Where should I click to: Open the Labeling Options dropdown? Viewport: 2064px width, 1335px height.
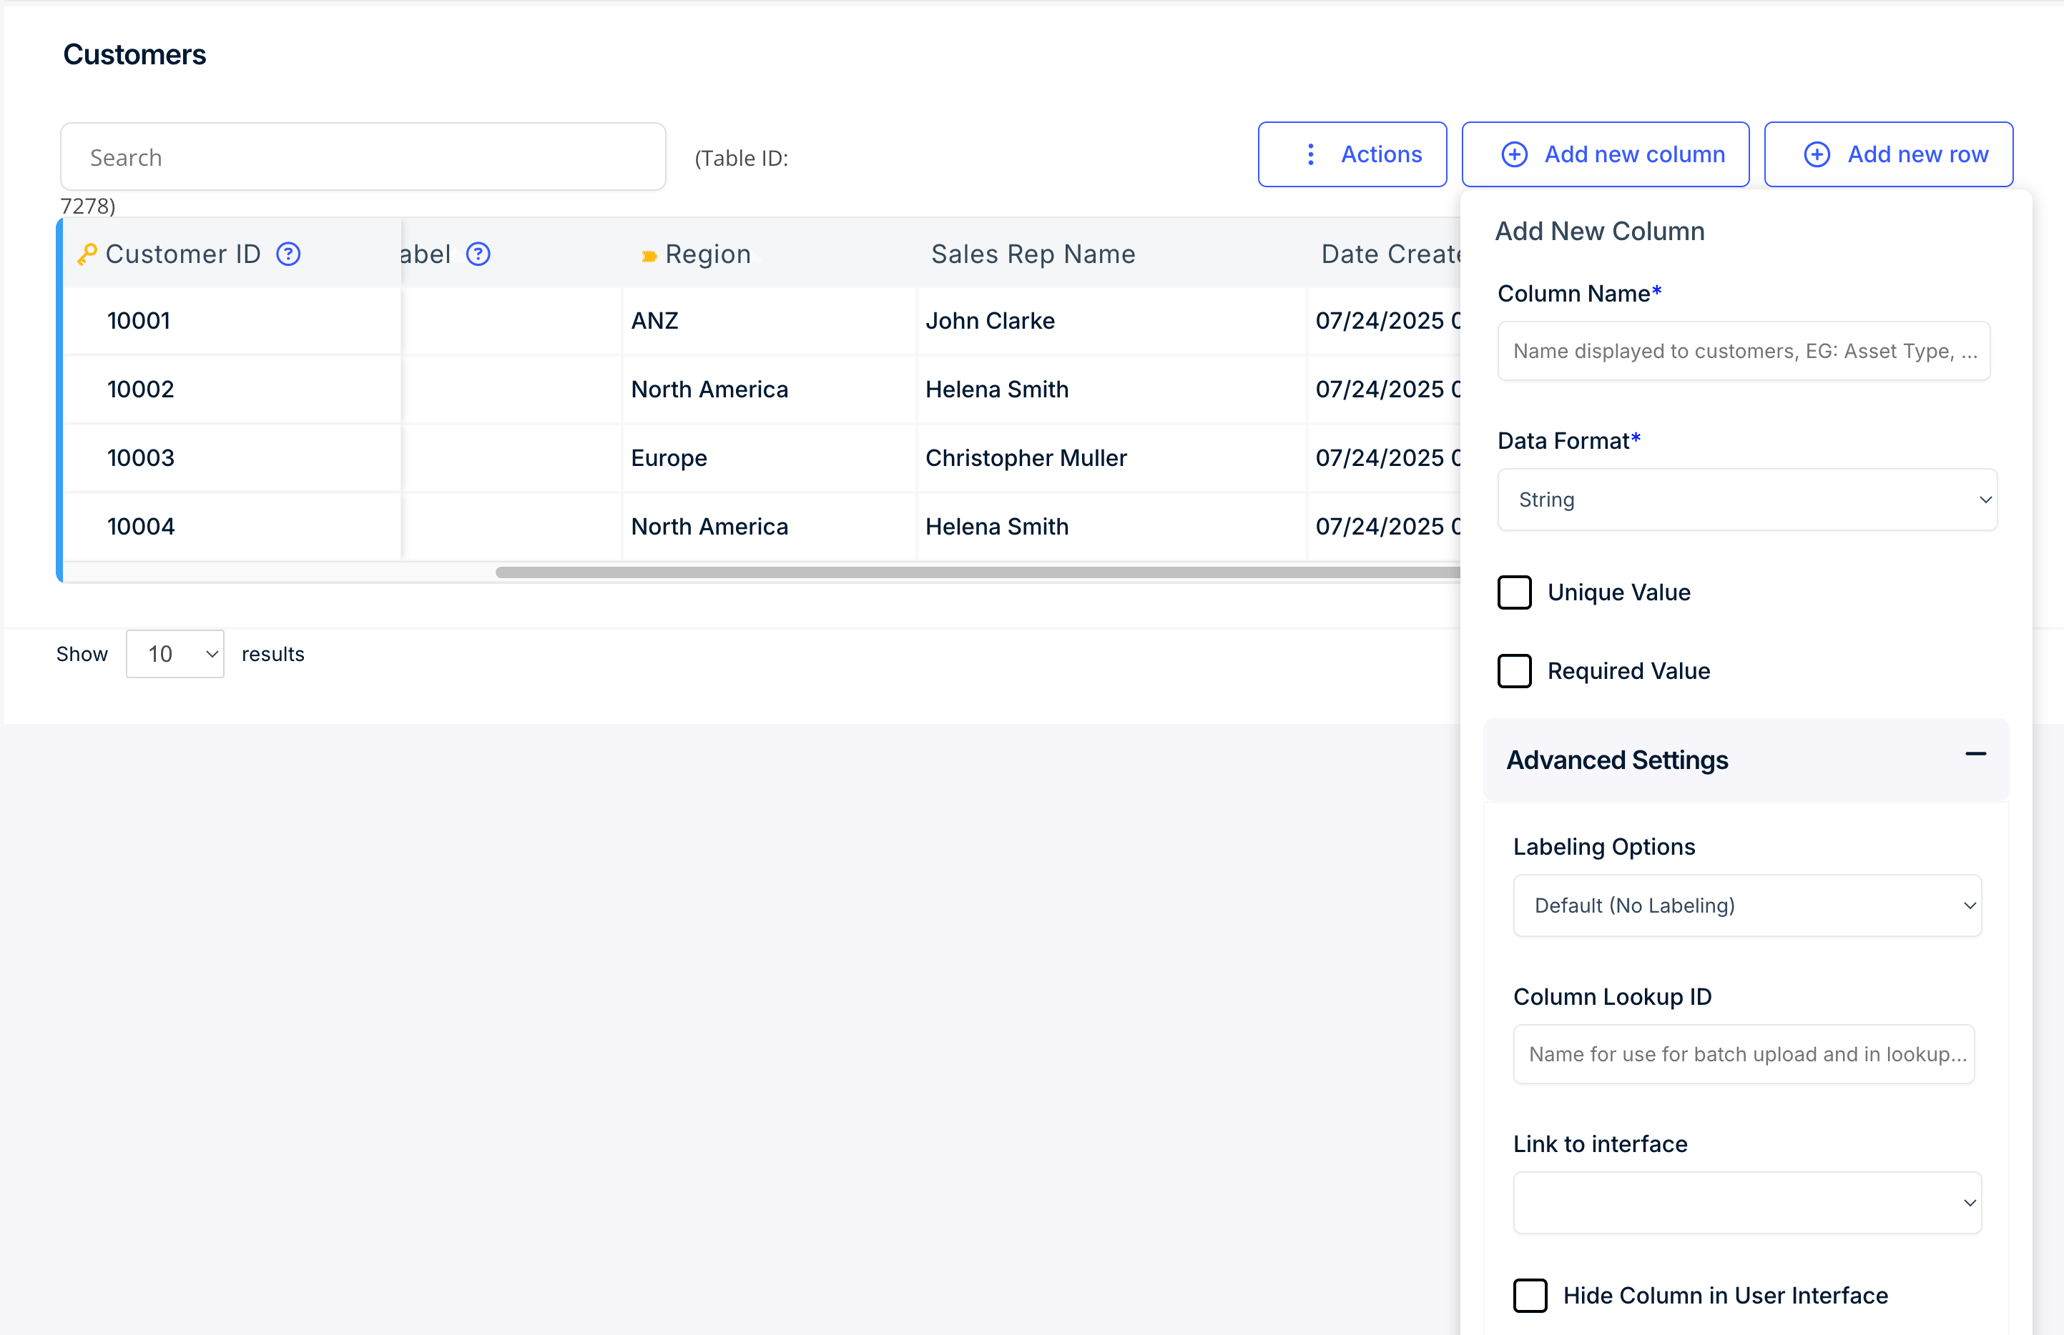pyautogui.click(x=1747, y=905)
